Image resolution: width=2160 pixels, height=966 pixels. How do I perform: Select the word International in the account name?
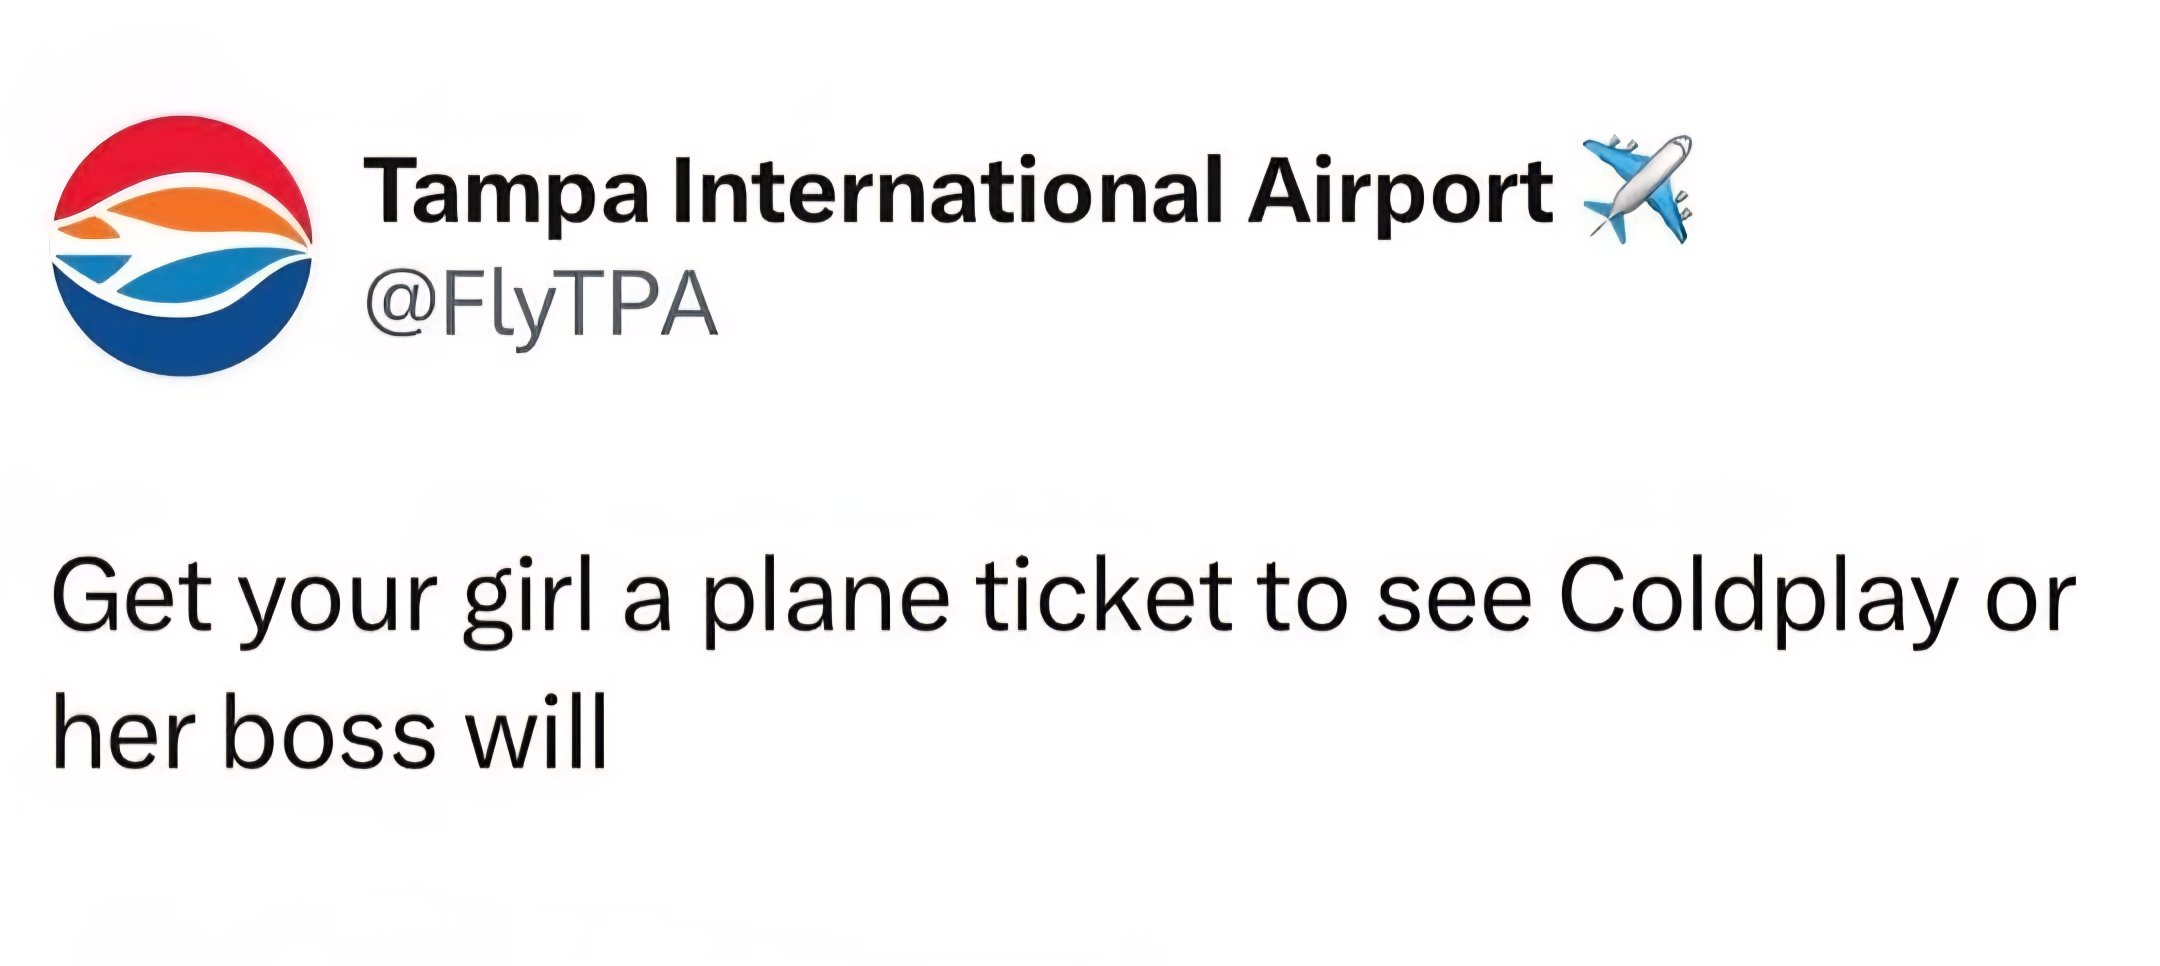click(x=947, y=191)
